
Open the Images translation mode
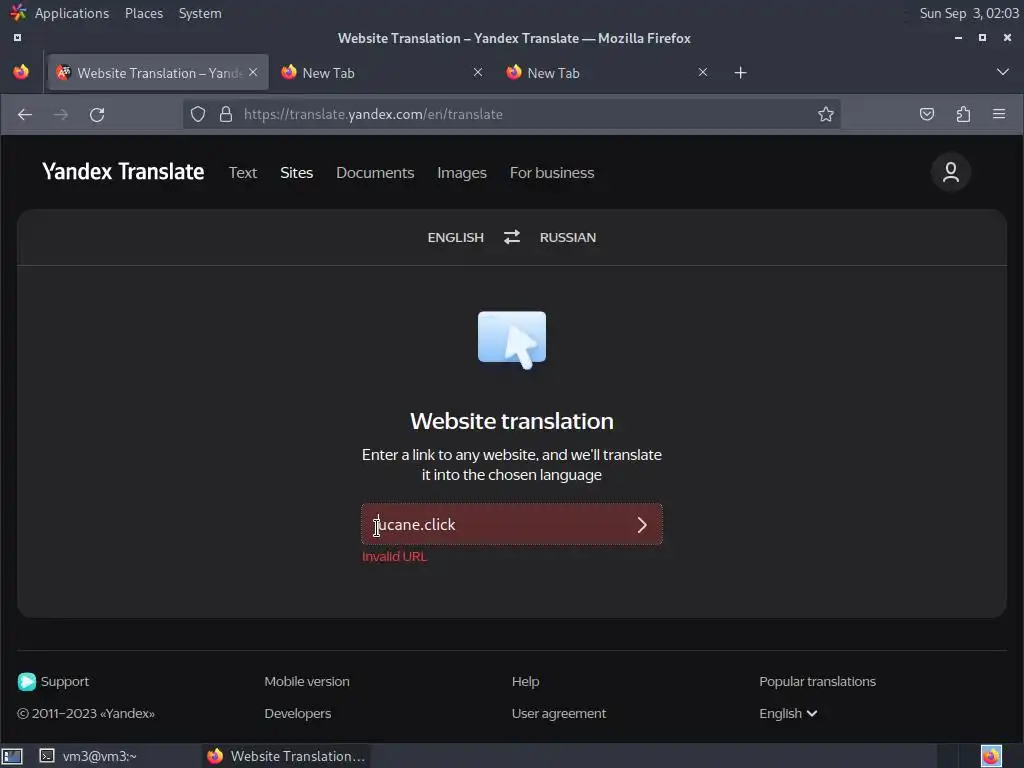(x=462, y=173)
